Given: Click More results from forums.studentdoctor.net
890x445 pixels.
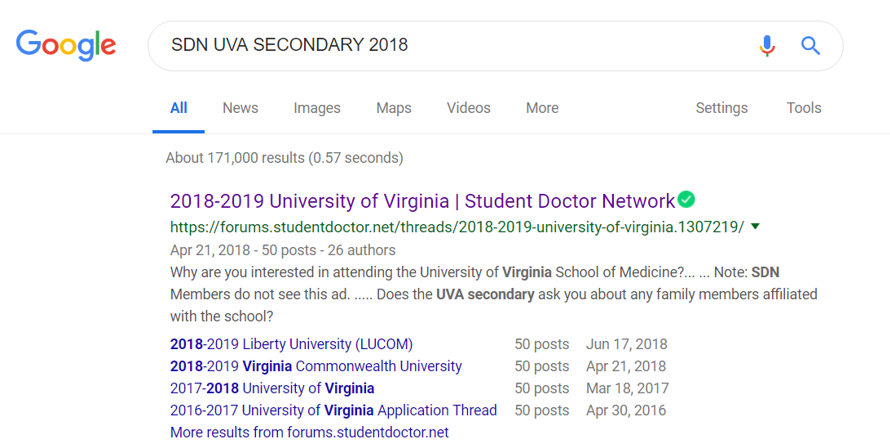Looking at the screenshot, I should pyautogui.click(x=309, y=432).
